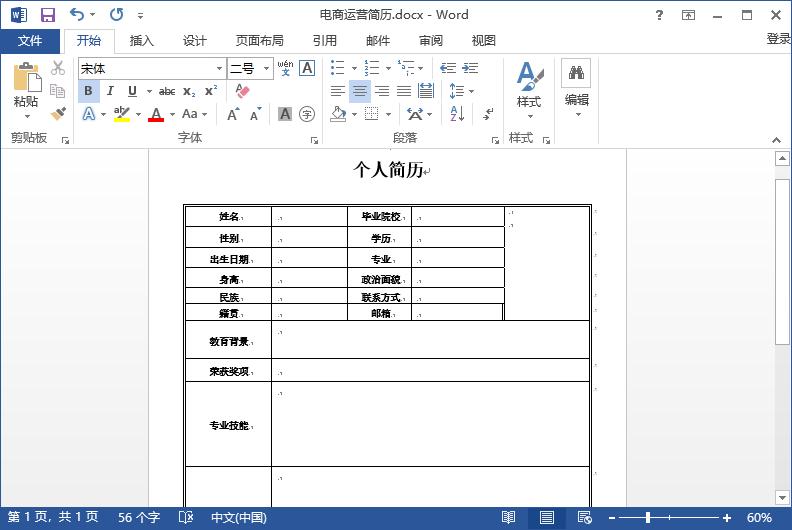Switch to the 审阅 Review tab
Viewport: 792px width, 530px height.
click(431, 41)
